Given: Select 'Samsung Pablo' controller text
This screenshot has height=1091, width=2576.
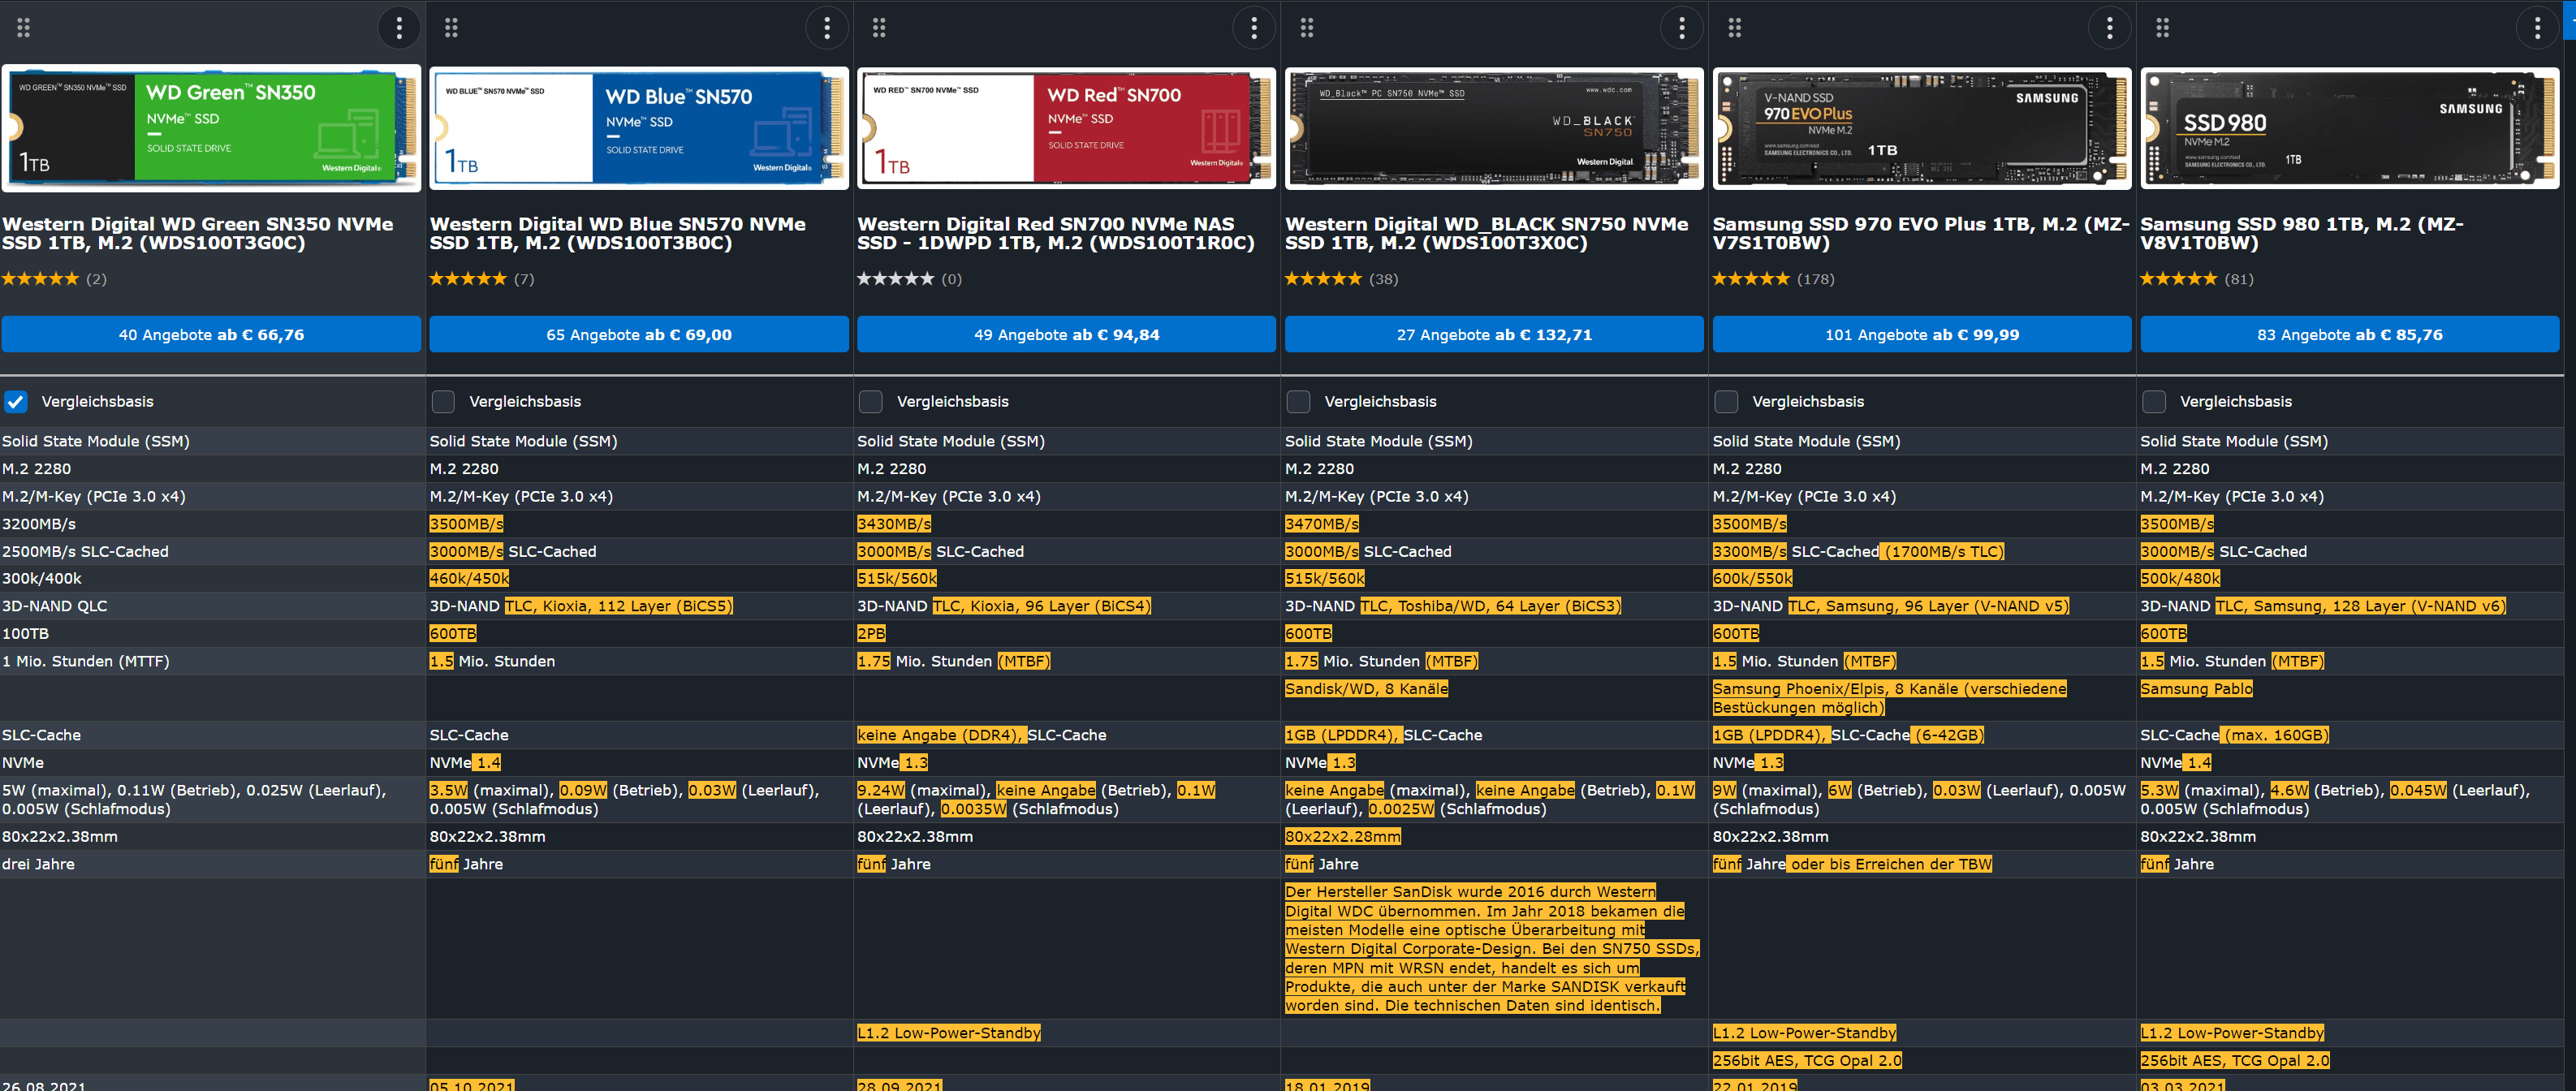Looking at the screenshot, I should tap(2197, 689).
